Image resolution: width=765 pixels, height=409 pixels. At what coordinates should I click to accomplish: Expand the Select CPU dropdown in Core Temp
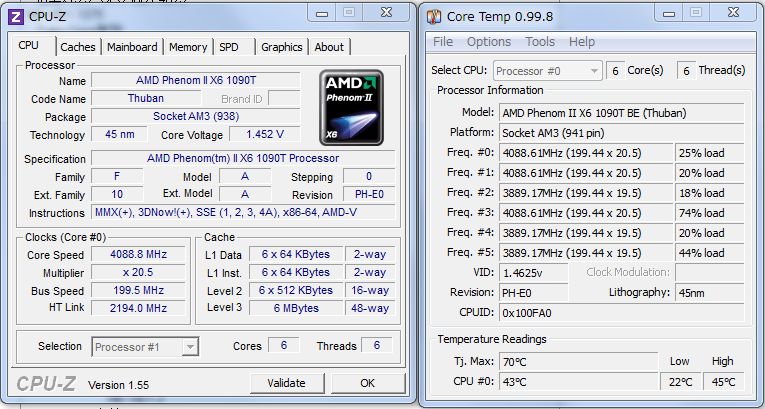pyautogui.click(x=547, y=71)
